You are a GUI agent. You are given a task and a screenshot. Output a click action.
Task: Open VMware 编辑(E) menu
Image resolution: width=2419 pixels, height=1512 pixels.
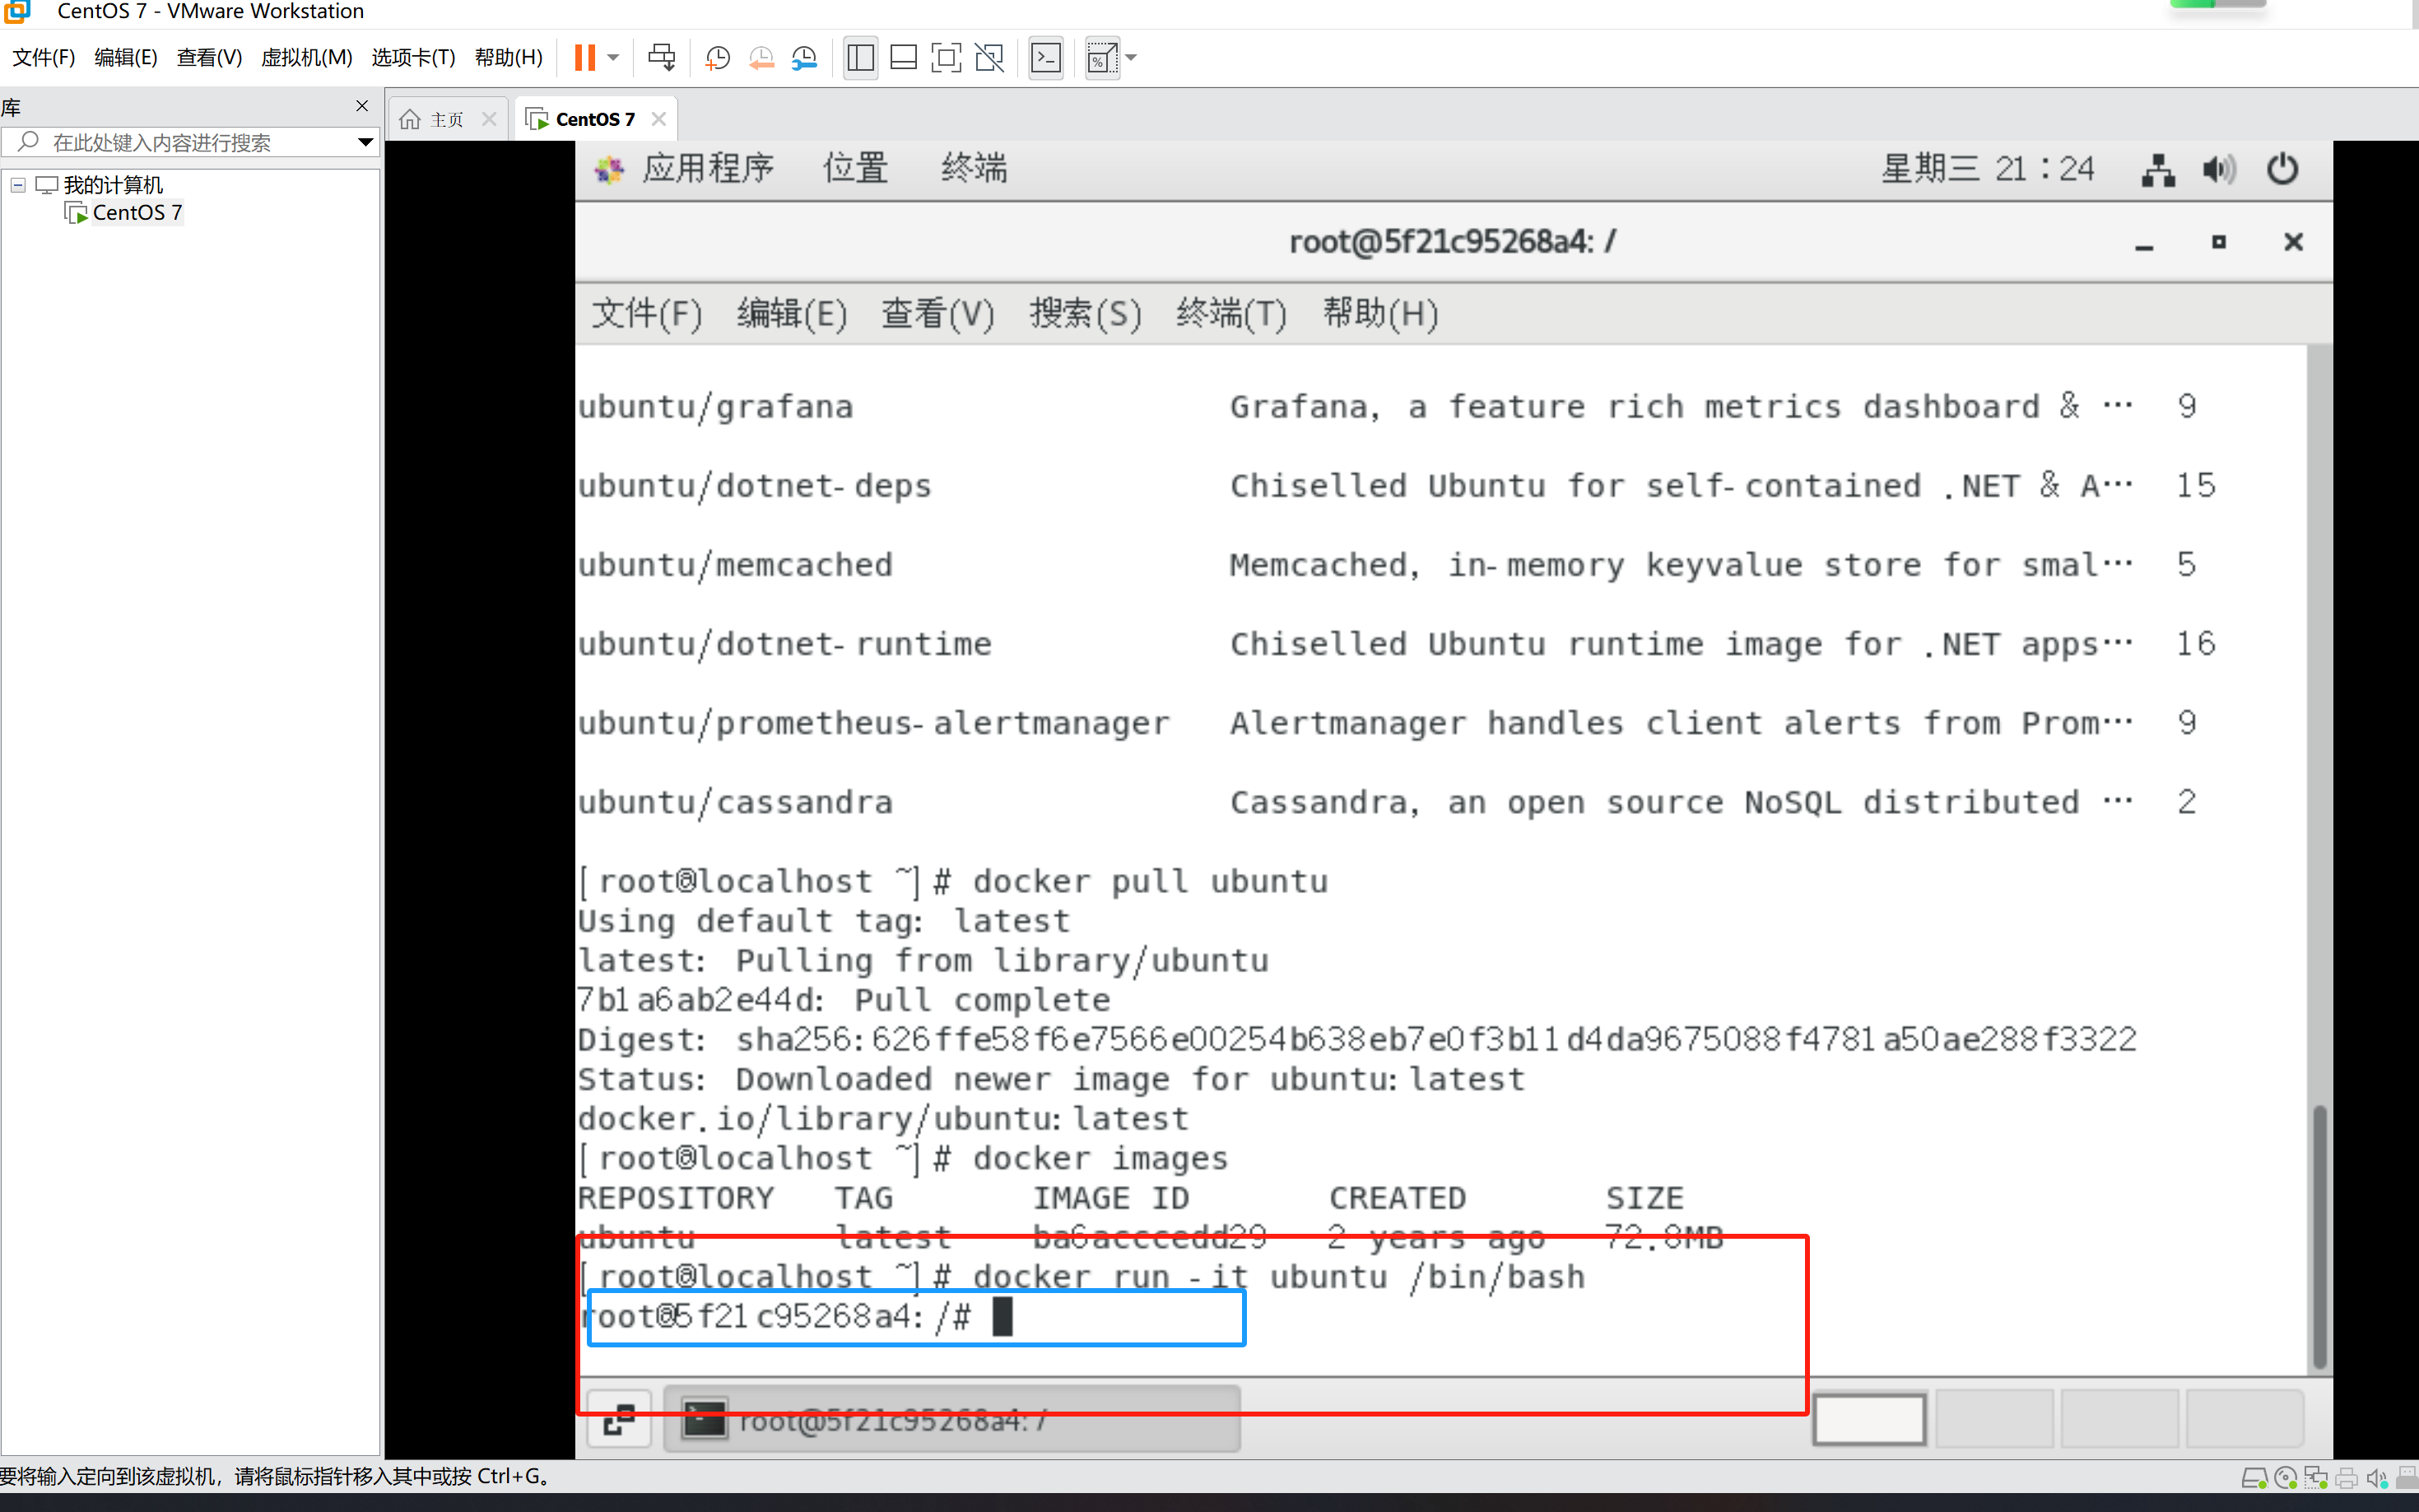[126, 57]
